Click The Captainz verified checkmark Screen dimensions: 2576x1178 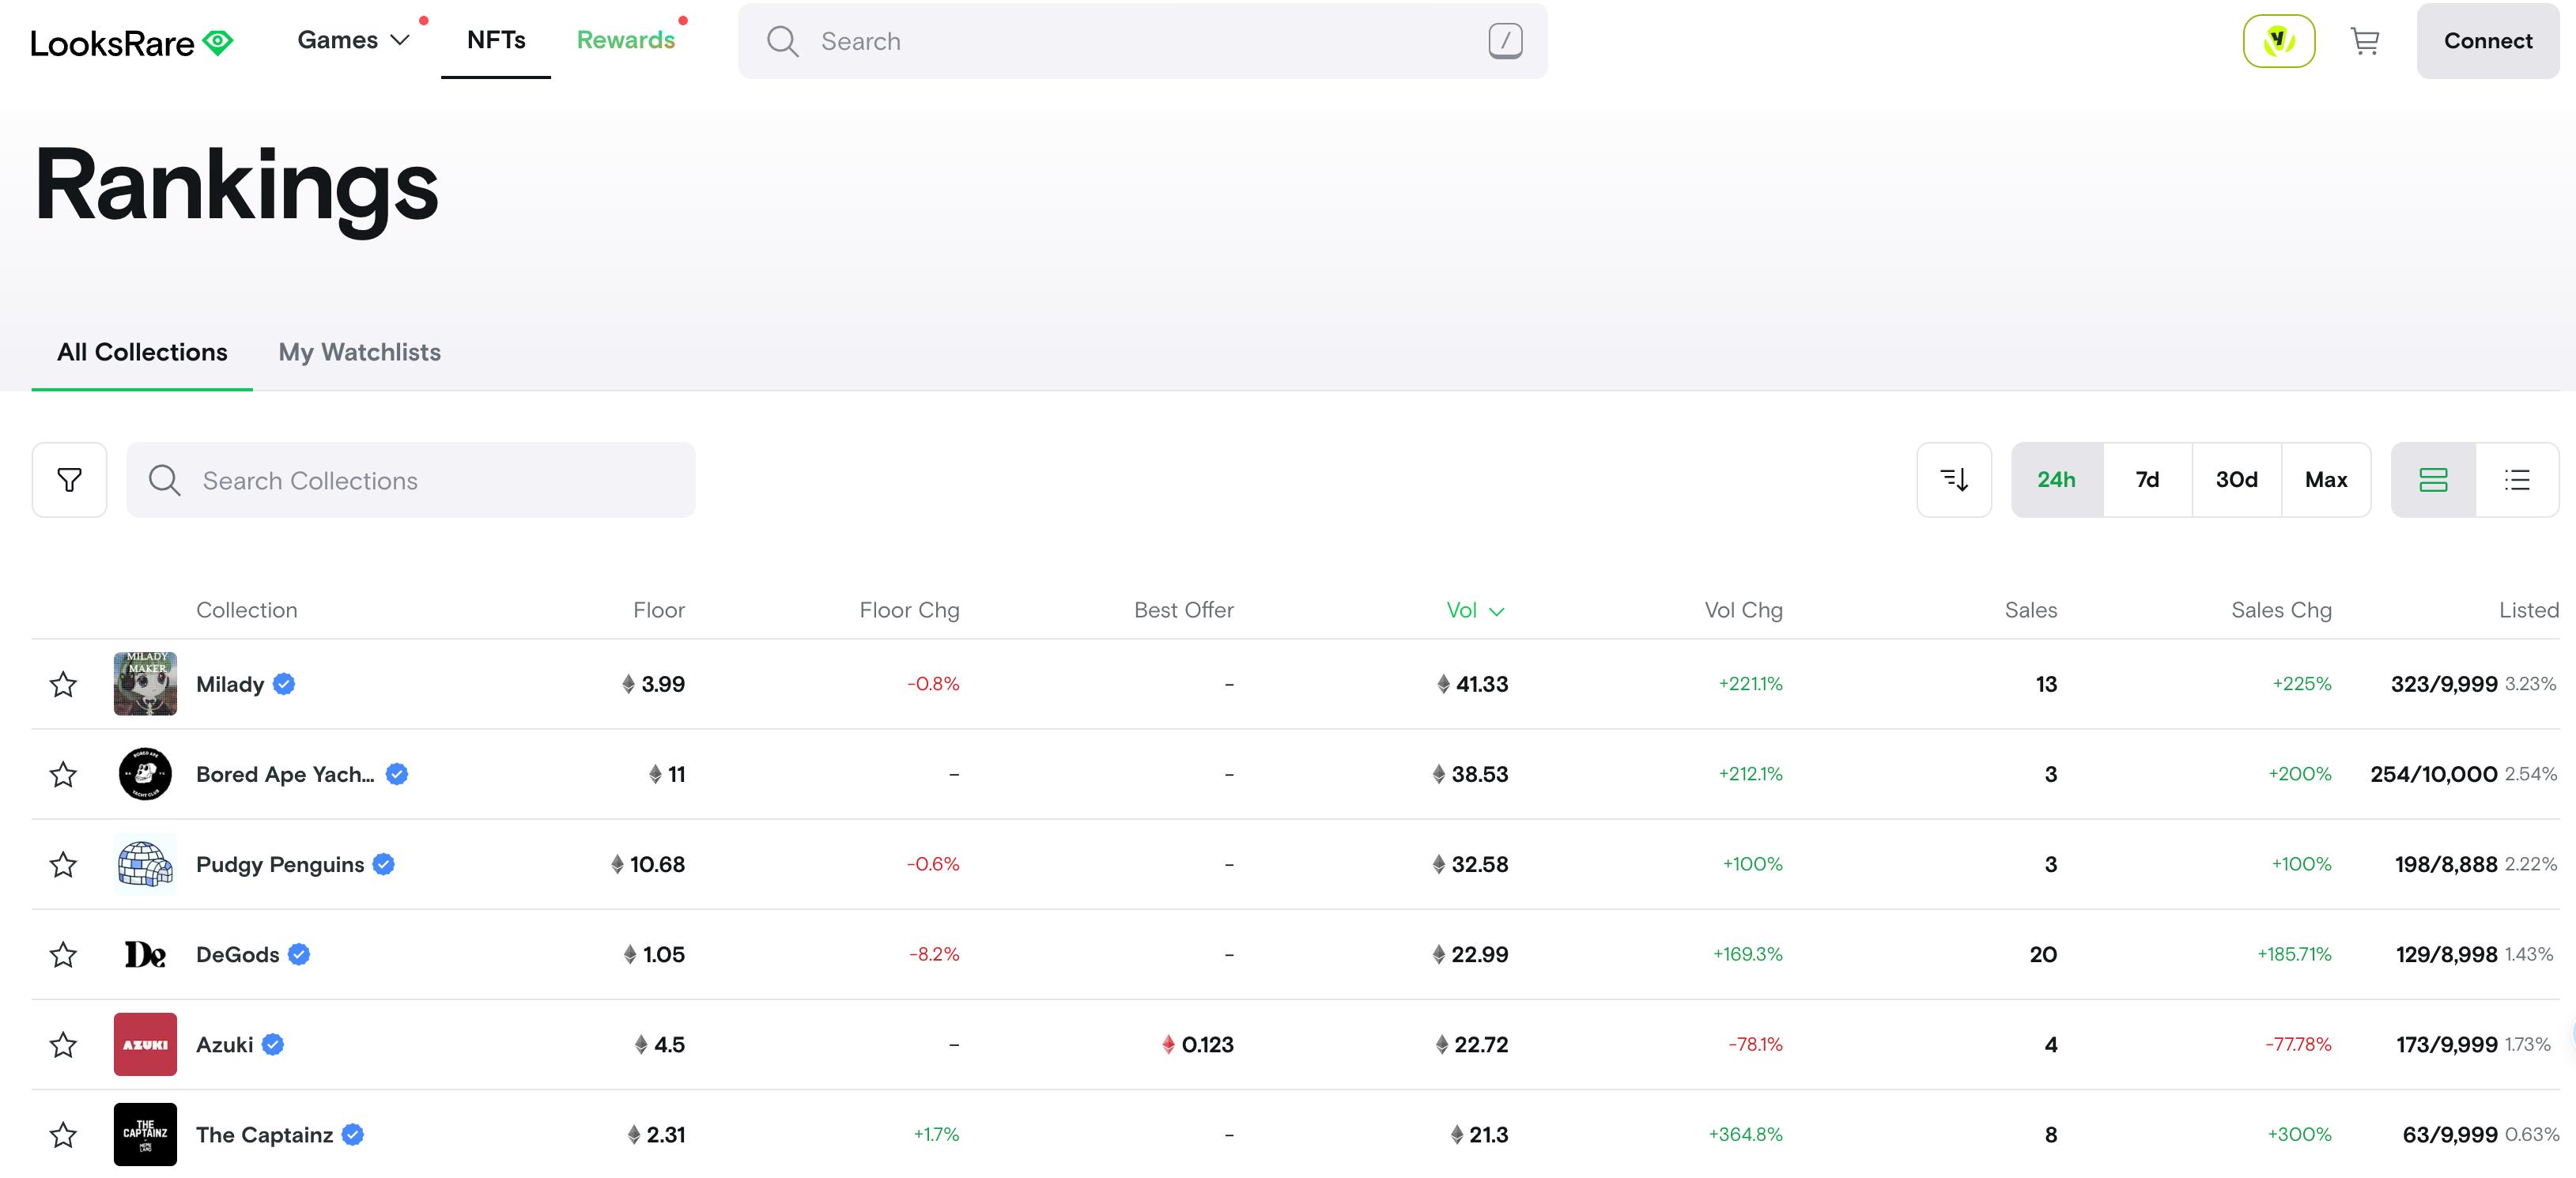tap(353, 1134)
